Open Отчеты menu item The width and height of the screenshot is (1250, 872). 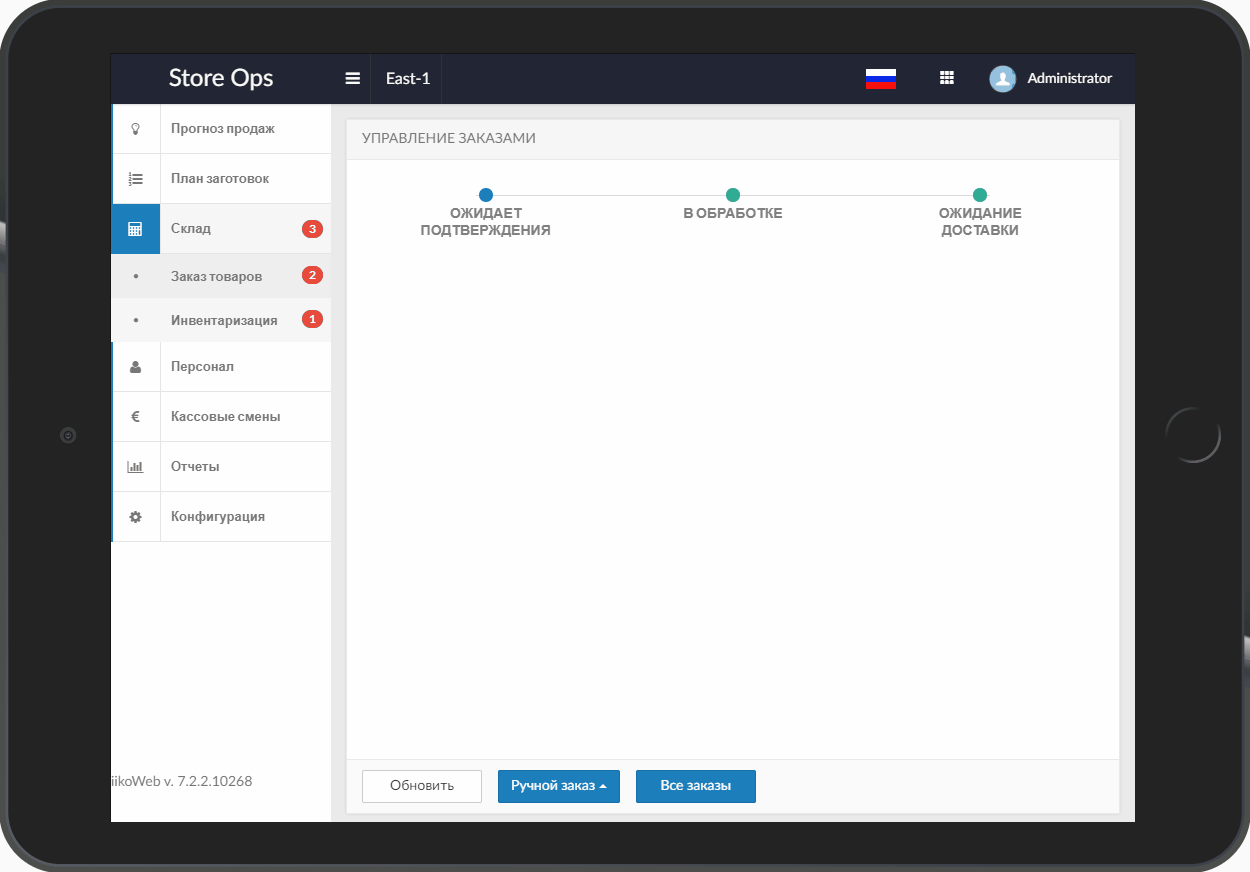pos(222,467)
